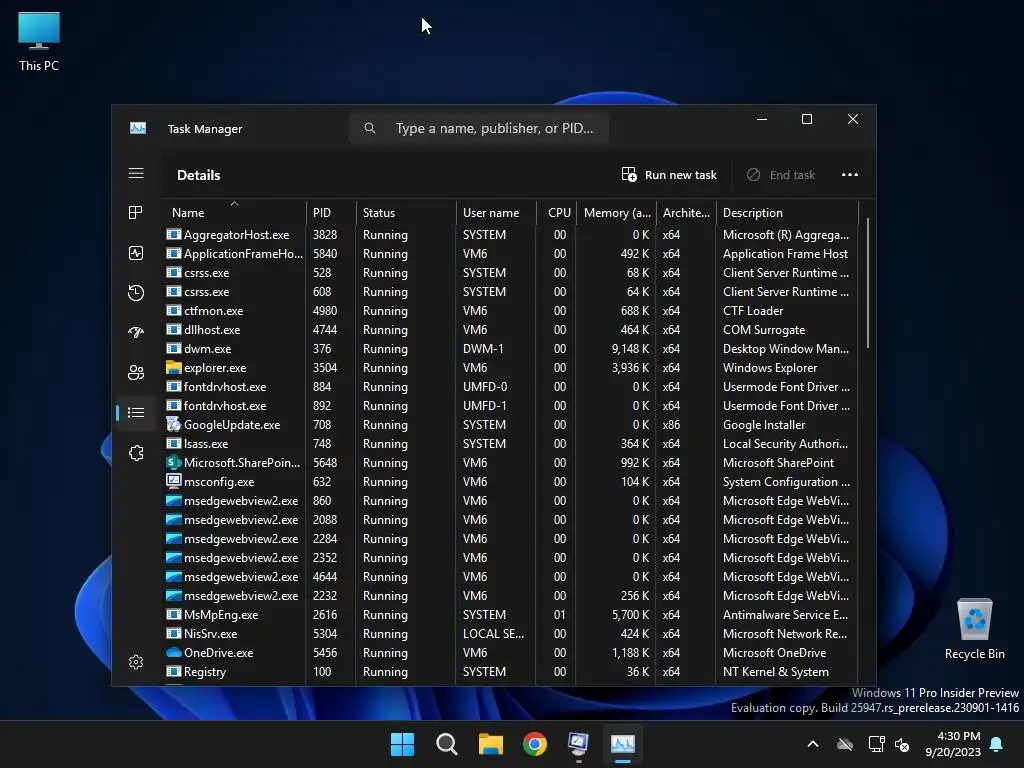
Task: Sort by the Memory column header
Action: pyautogui.click(x=616, y=212)
